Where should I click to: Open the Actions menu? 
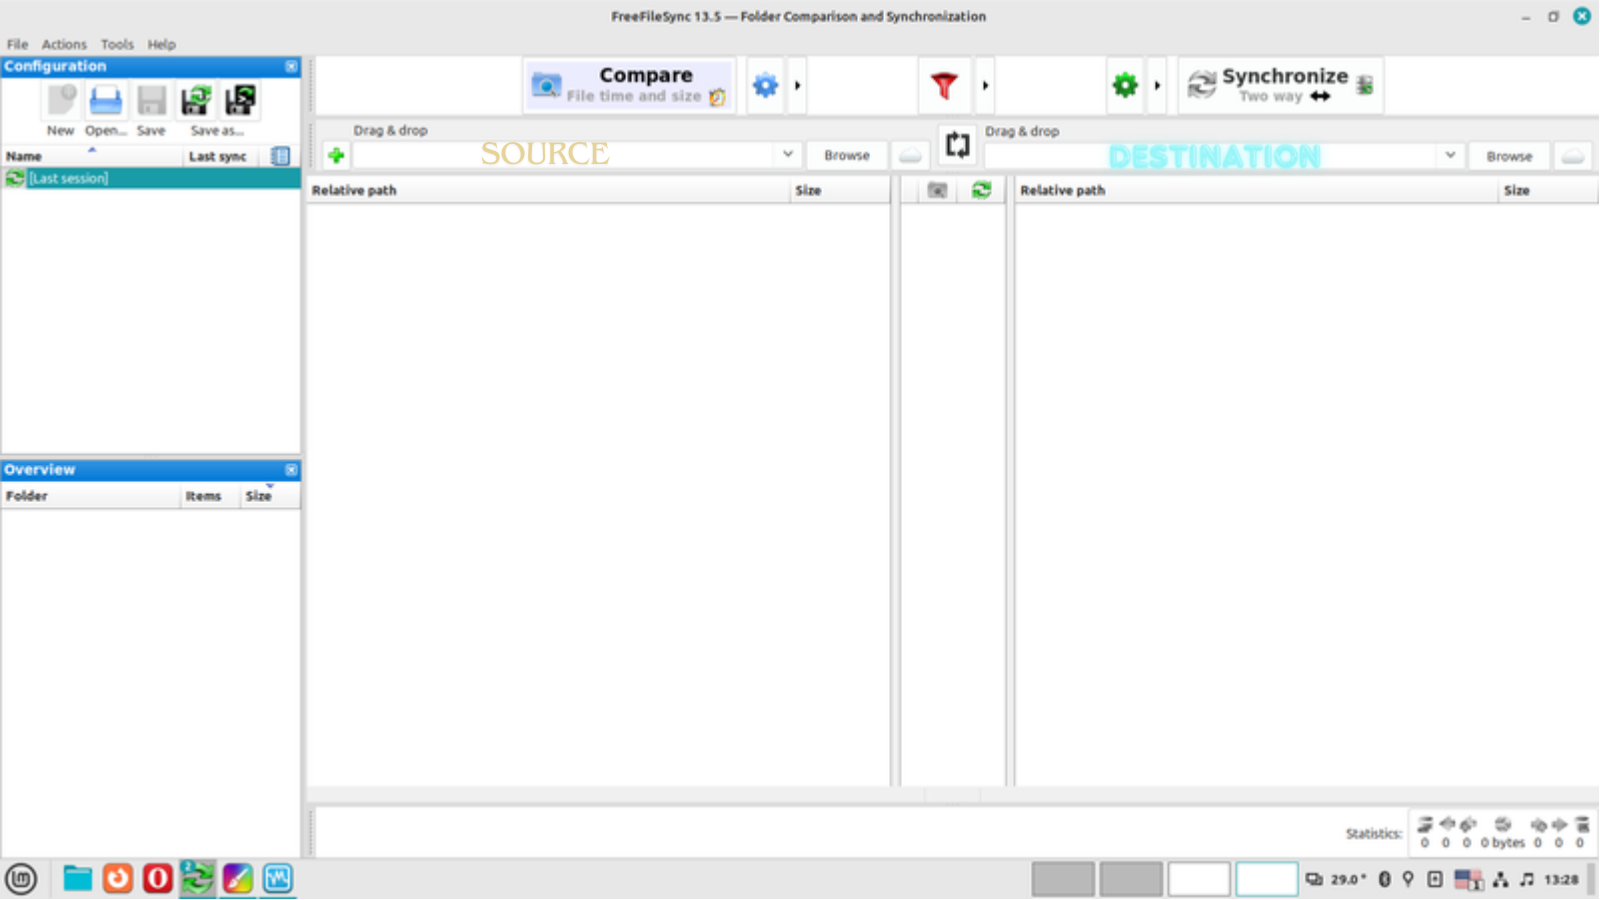64,44
